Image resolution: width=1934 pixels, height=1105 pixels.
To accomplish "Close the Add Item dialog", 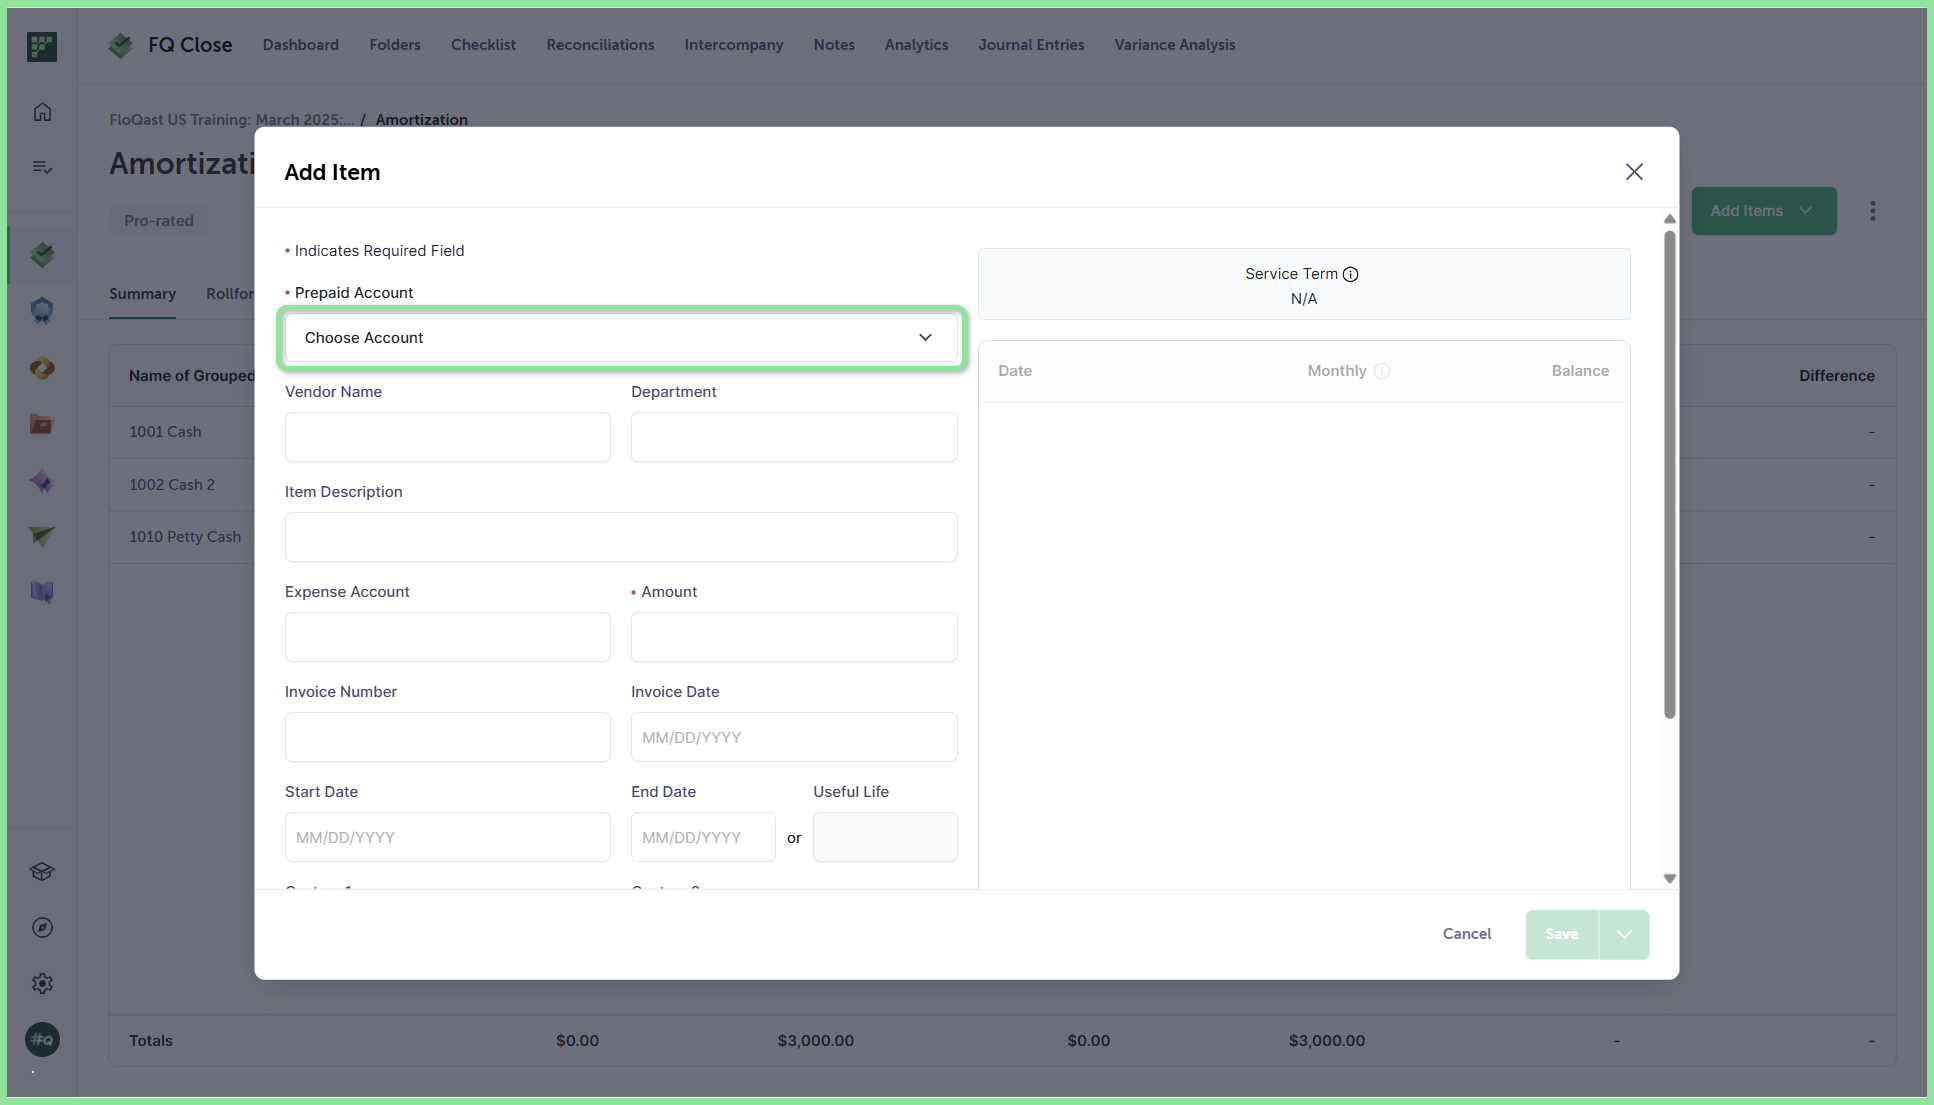I will pyautogui.click(x=1634, y=172).
